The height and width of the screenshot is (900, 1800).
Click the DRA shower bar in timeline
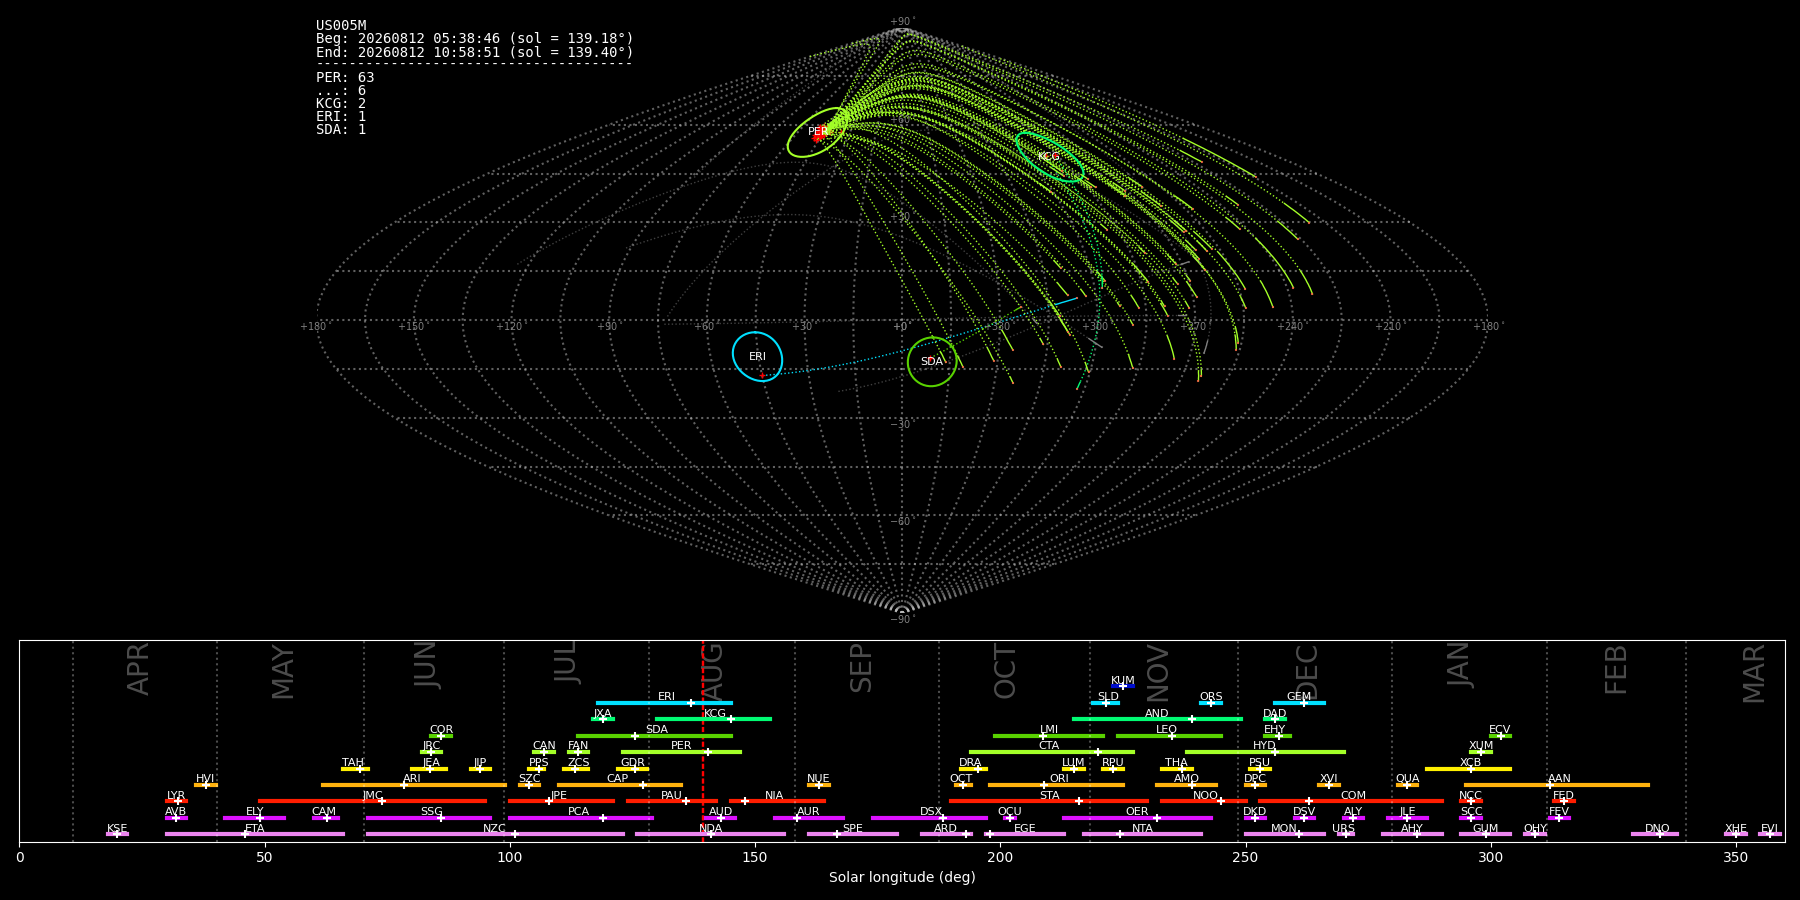[973, 769]
